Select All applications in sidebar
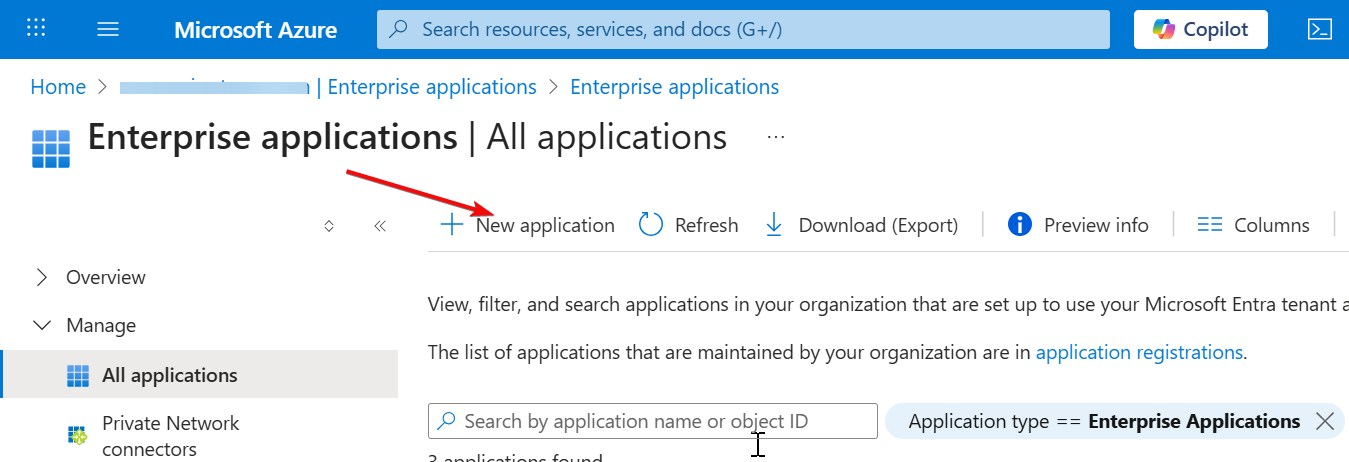Screen dimensions: 1349x462 (200, 375)
